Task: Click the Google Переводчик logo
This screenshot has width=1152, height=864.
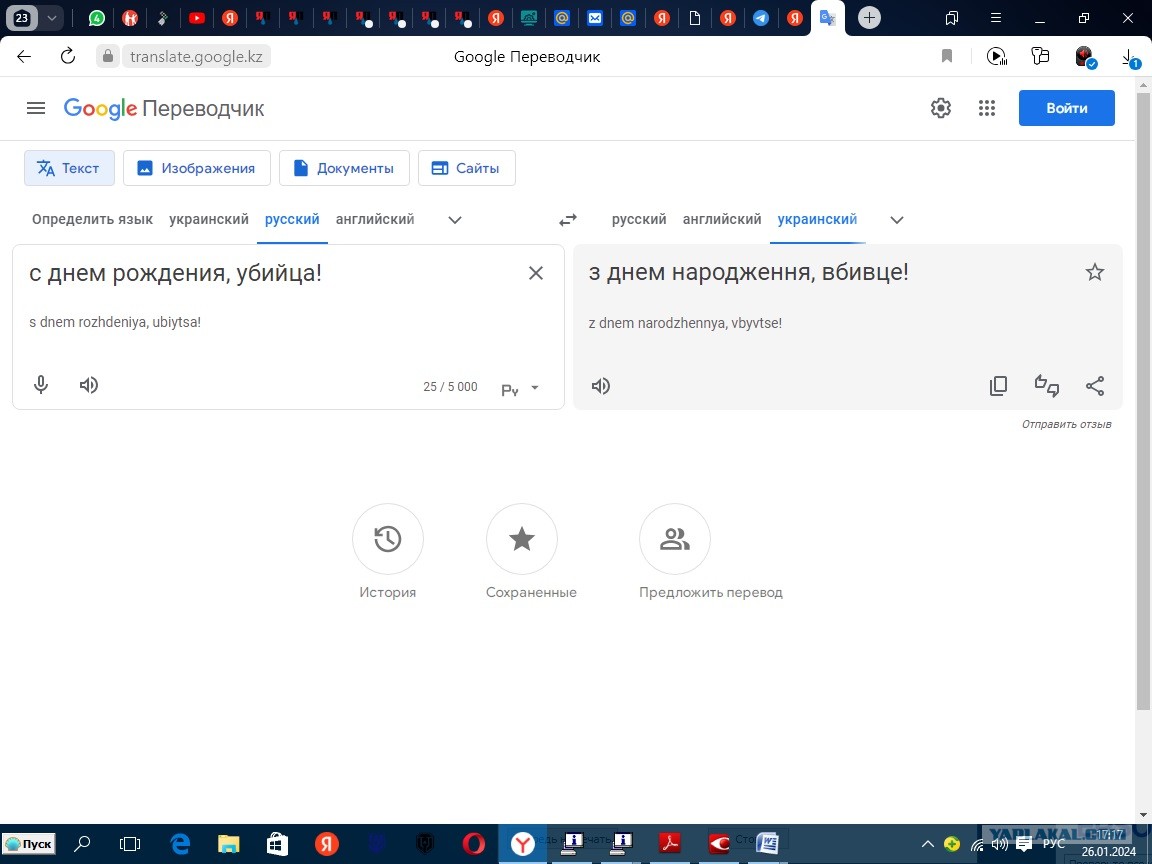Action: (164, 109)
